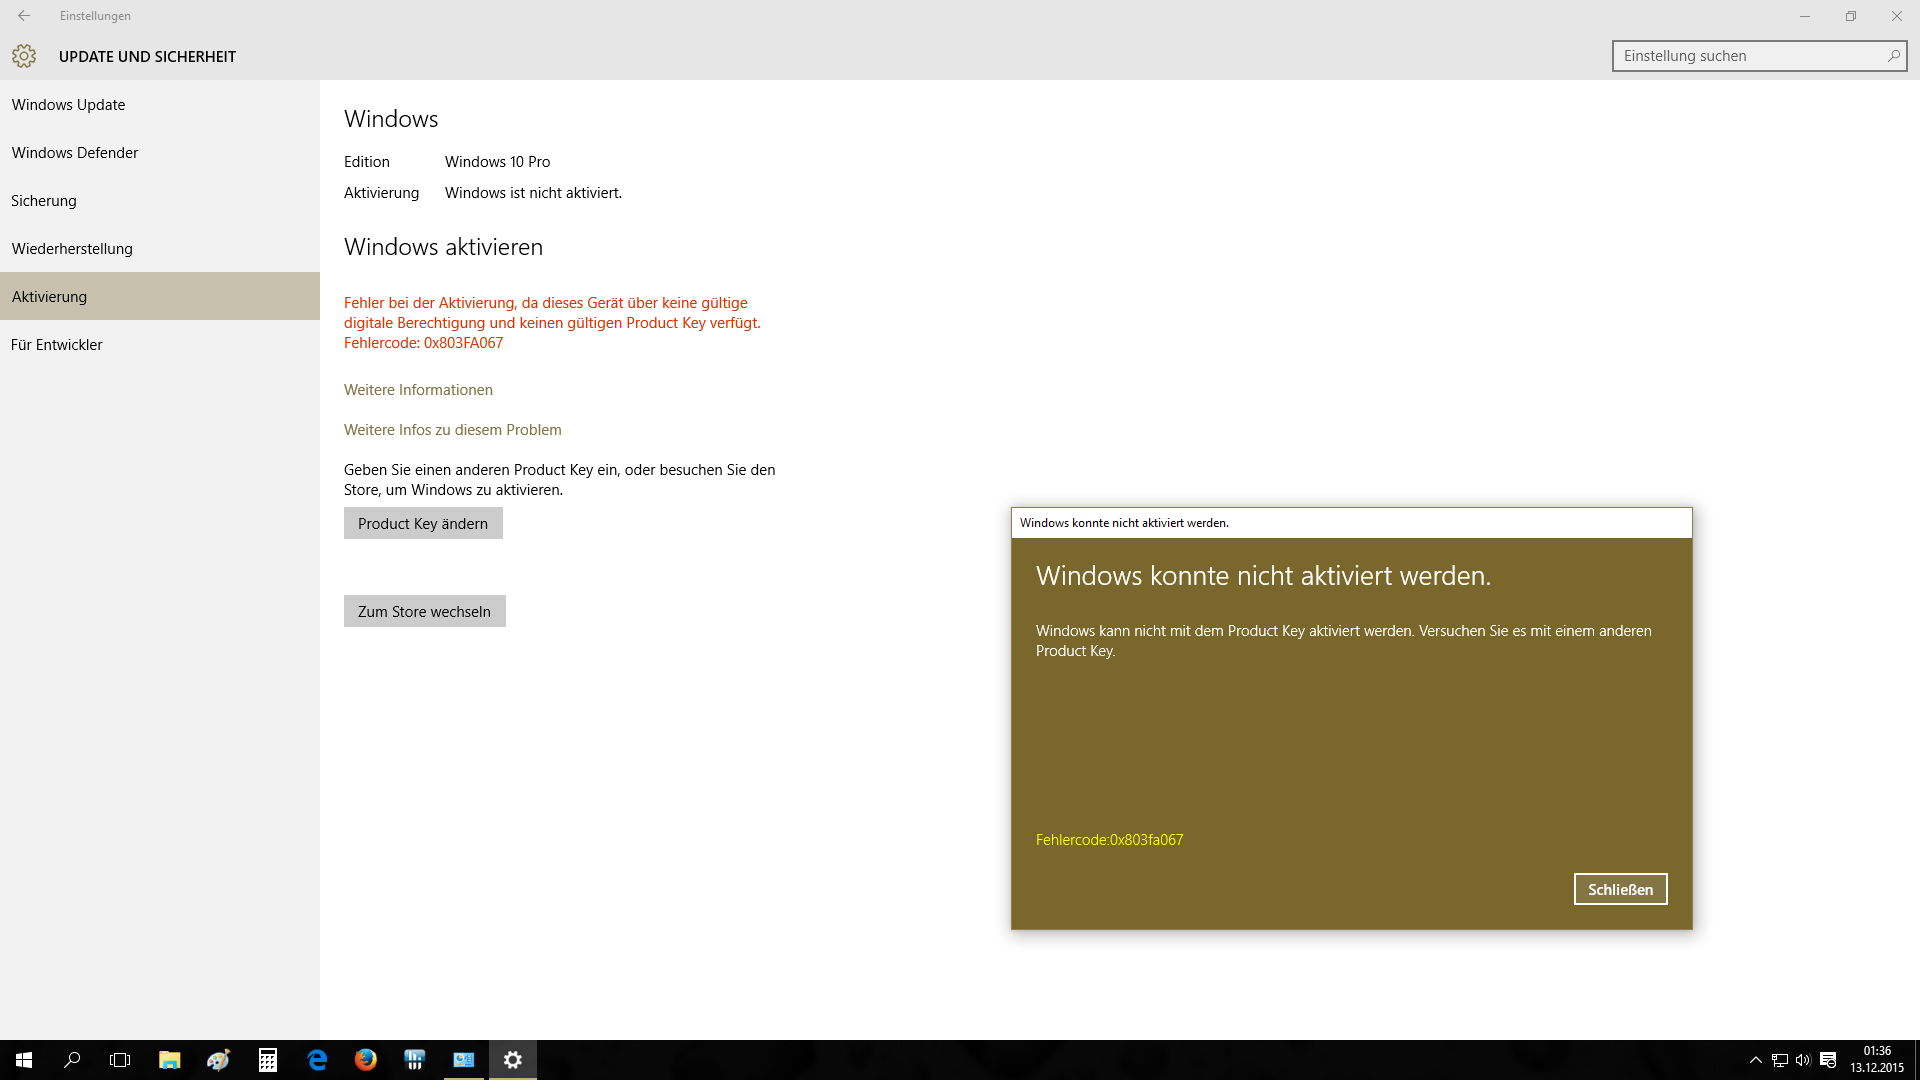
Task: Open the Paint taskbar icon
Action: pos(218,1060)
